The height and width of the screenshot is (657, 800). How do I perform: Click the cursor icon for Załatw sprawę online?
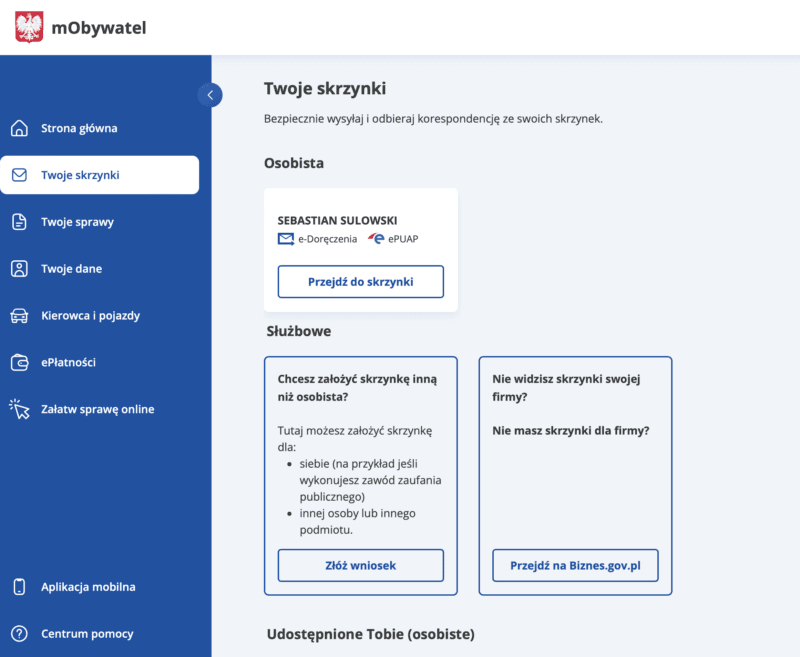coord(19,409)
